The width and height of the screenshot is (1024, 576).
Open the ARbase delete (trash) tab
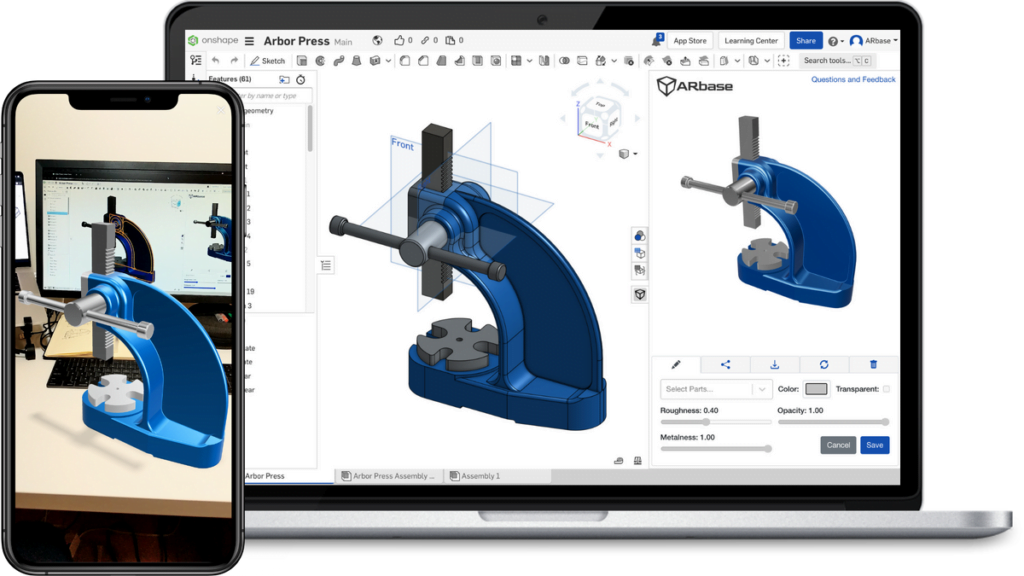[x=874, y=364]
